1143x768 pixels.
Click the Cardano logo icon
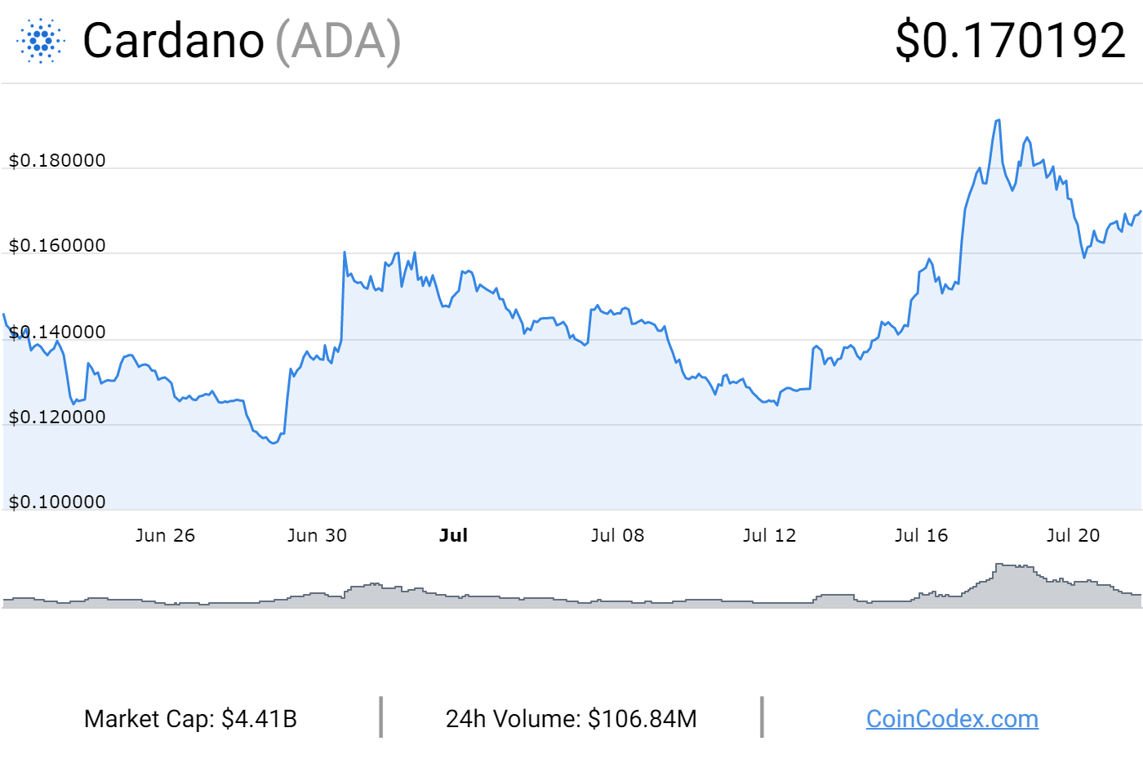[41, 41]
